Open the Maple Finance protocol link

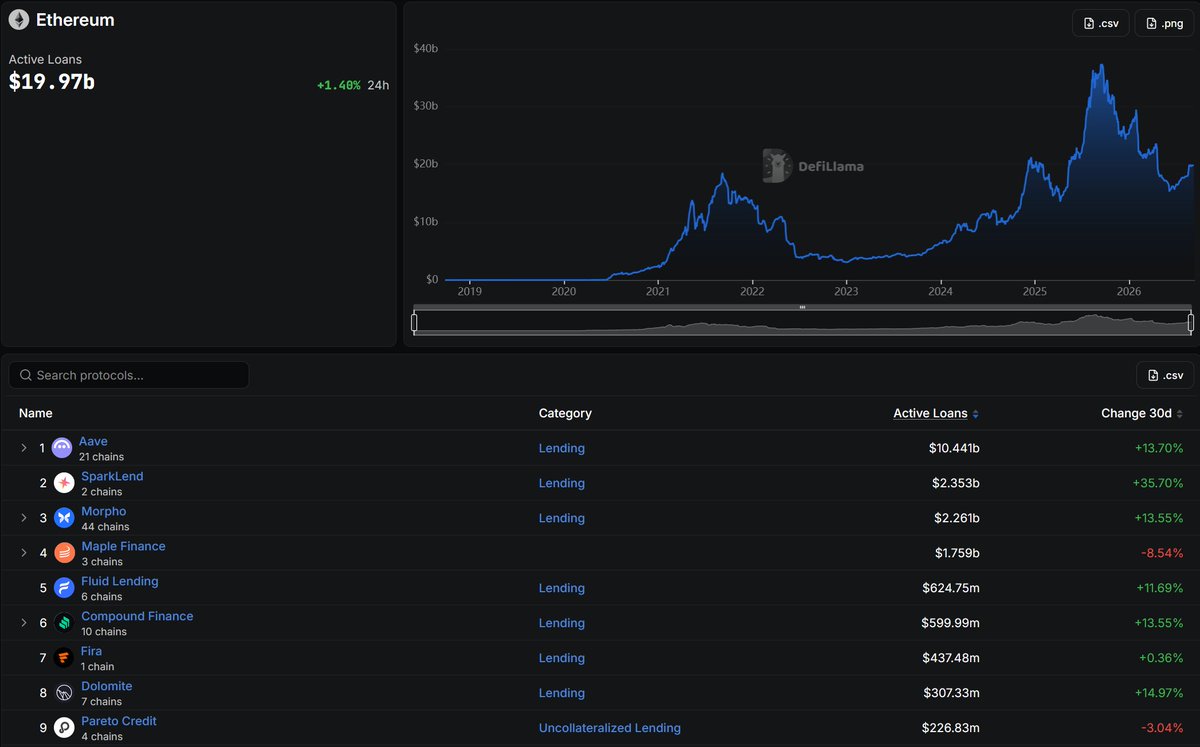coord(123,546)
